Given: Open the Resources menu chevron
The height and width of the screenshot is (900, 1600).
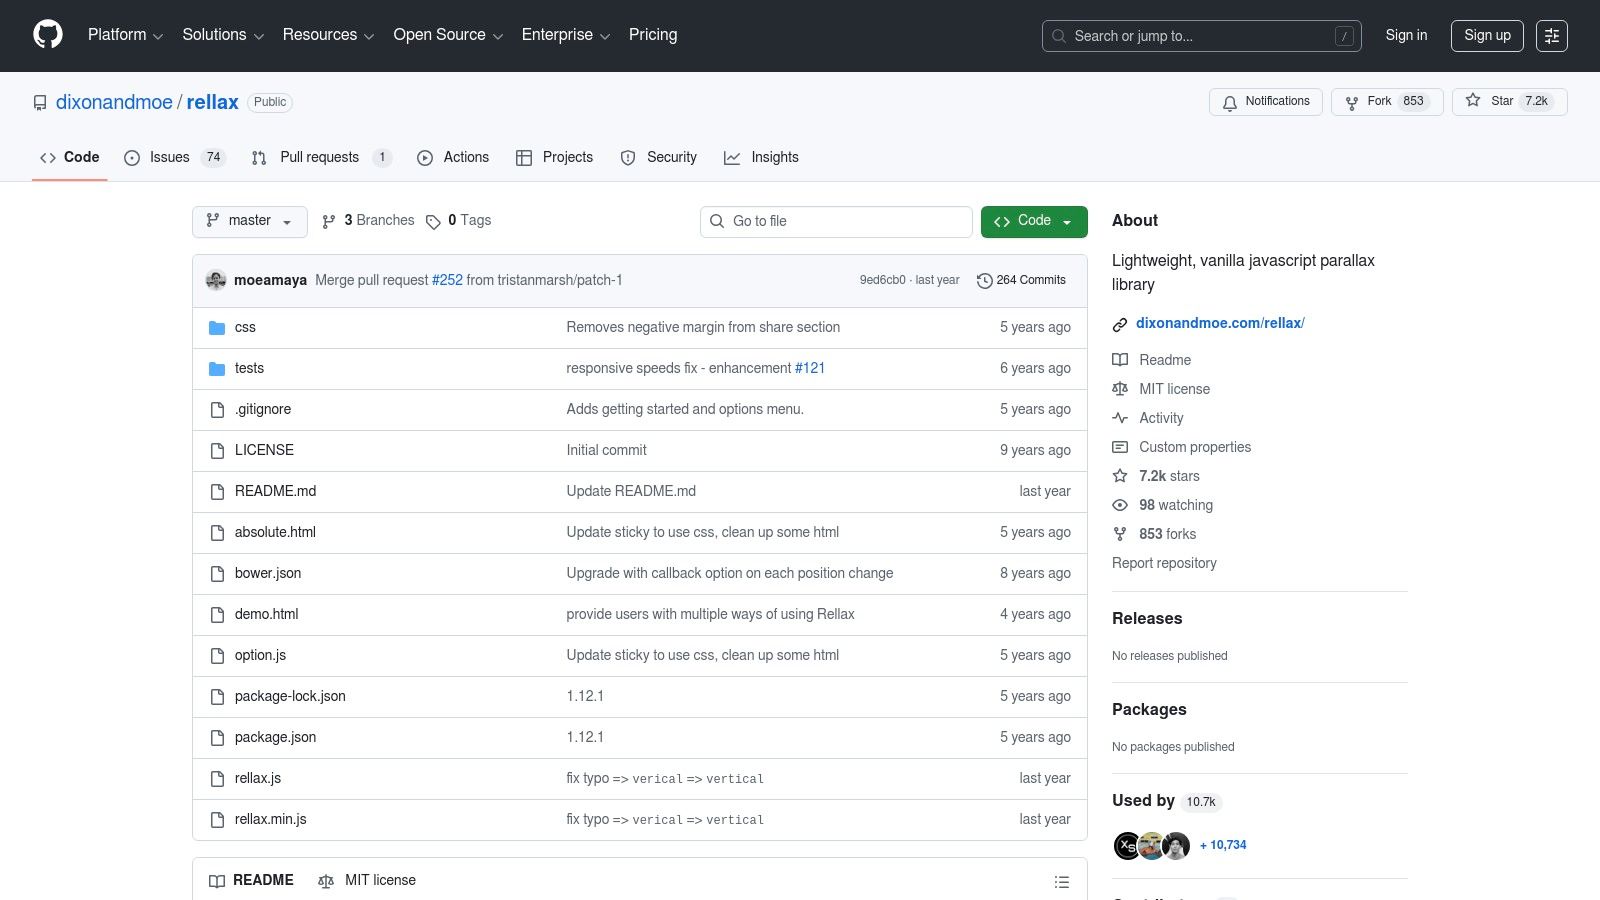Looking at the screenshot, I should tap(369, 35).
